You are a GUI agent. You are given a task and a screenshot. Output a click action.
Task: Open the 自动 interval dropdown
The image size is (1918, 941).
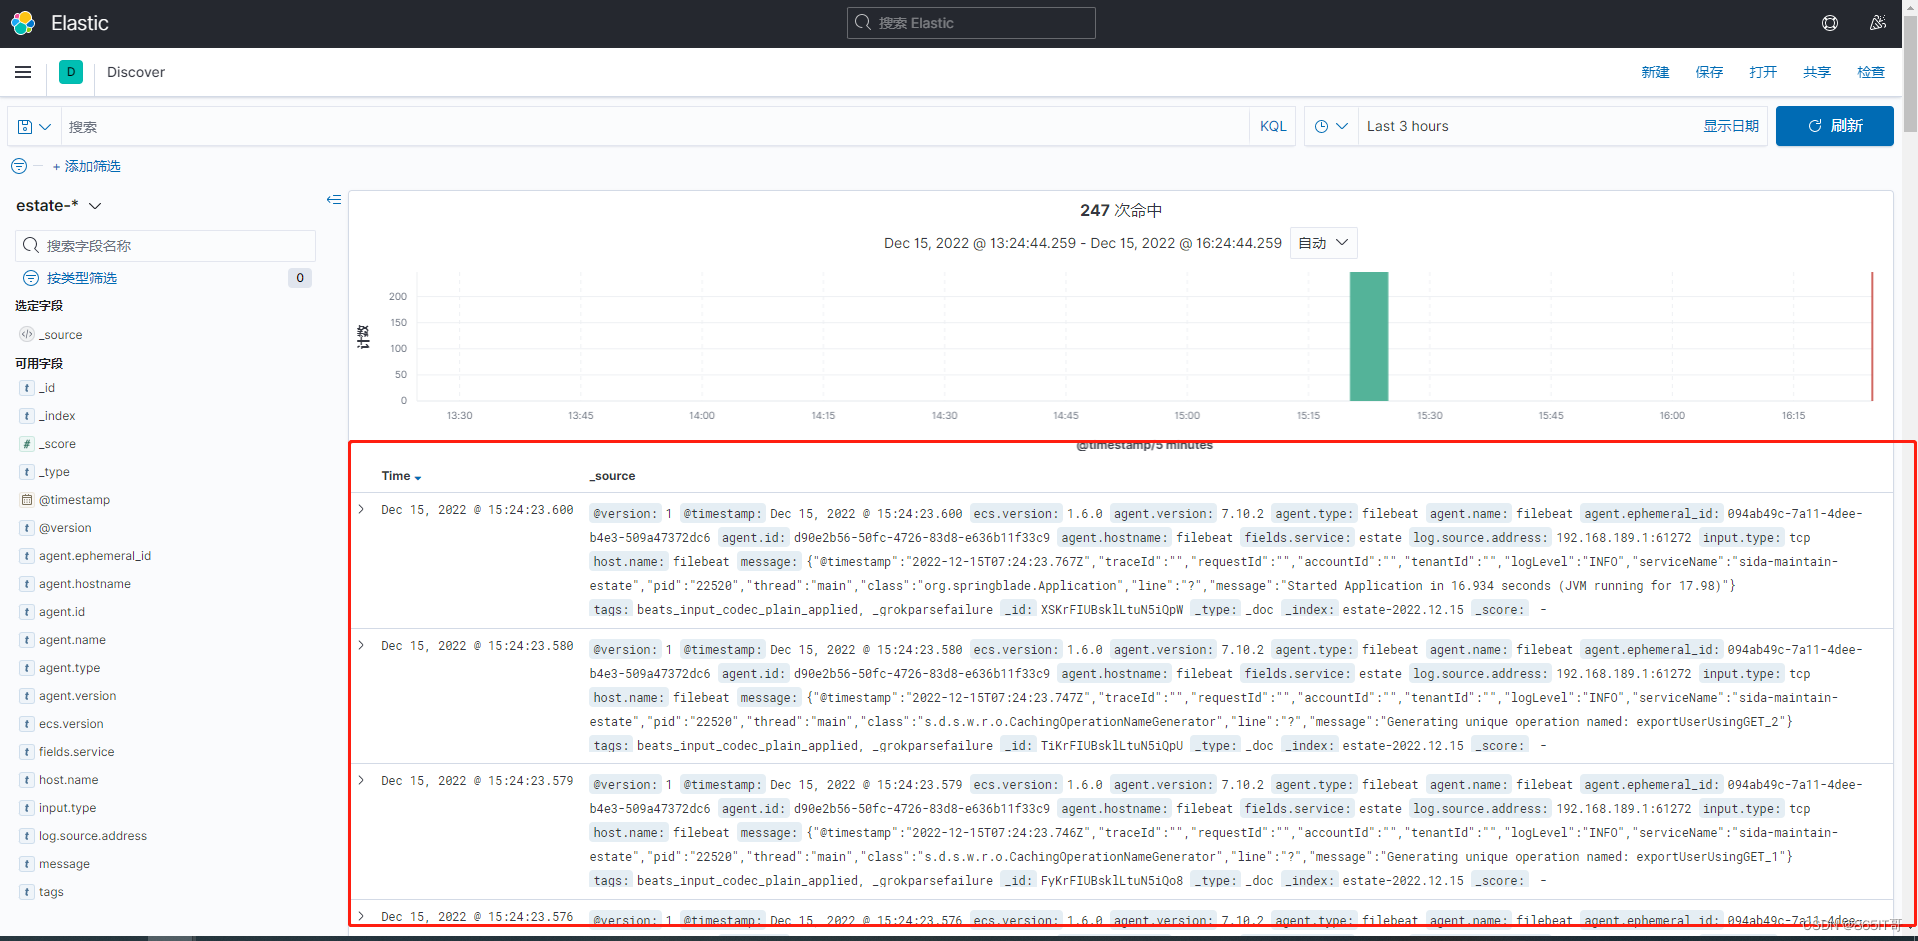click(x=1323, y=243)
